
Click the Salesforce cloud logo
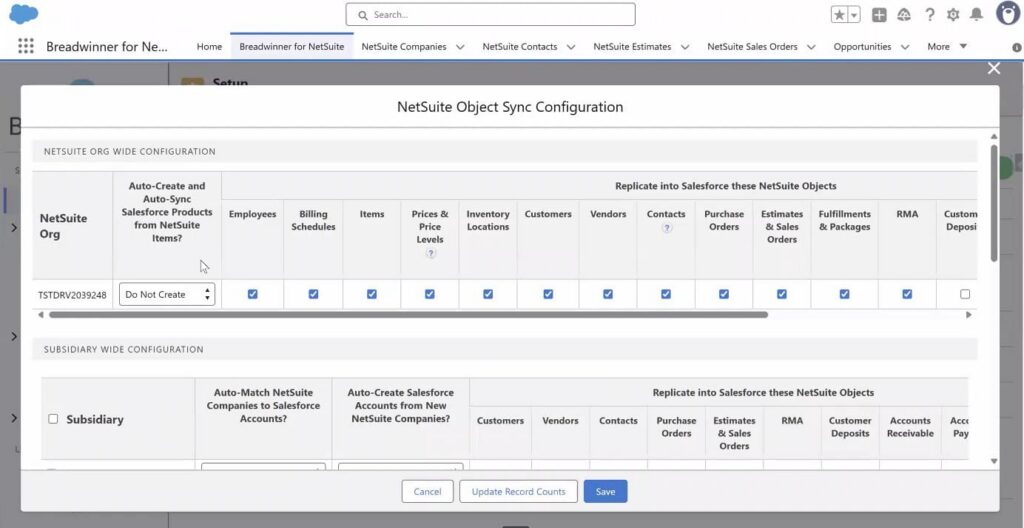click(24, 14)
